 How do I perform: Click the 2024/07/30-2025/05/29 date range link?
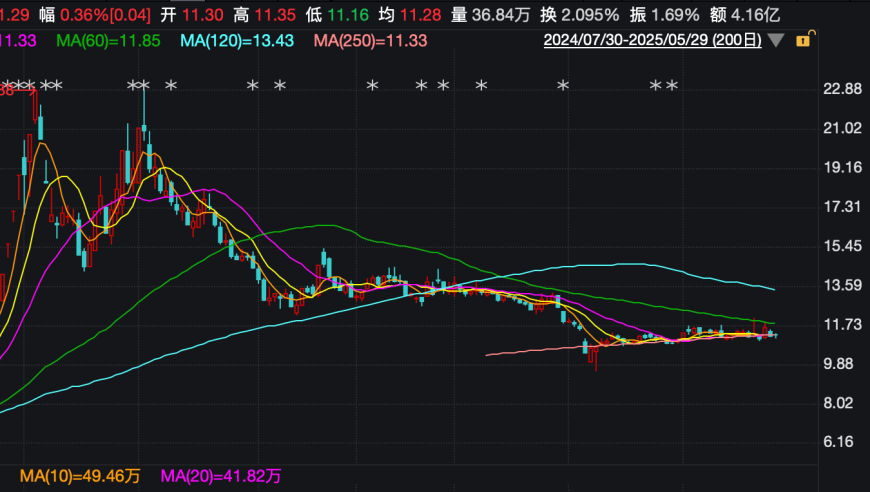coord(652,41)
